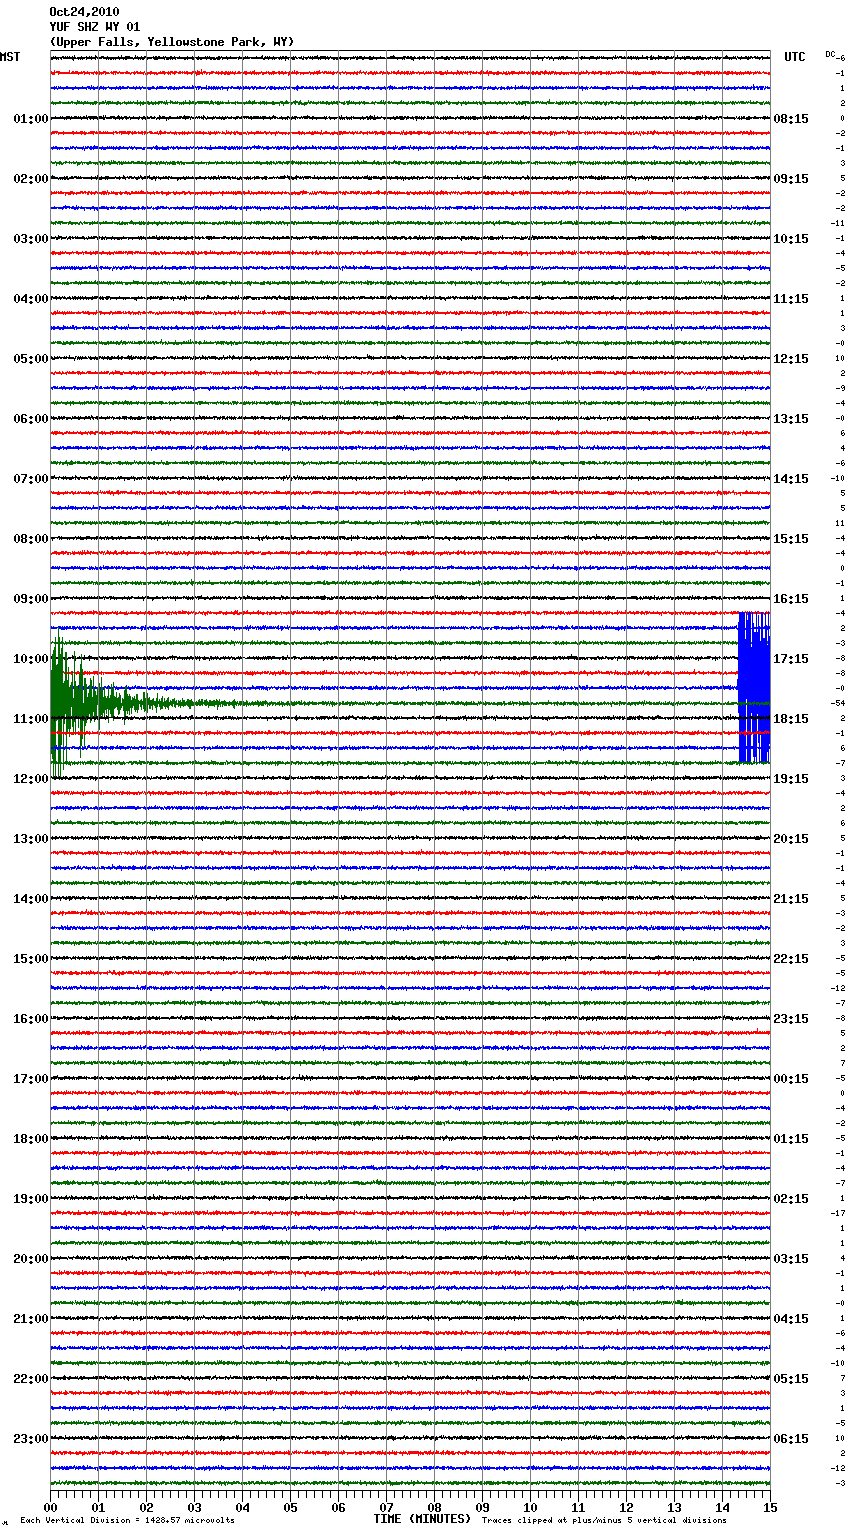The image size is (850, 1534).
Task: Click the 13:15 UTC time label
Action: click(x=791, y=419)
